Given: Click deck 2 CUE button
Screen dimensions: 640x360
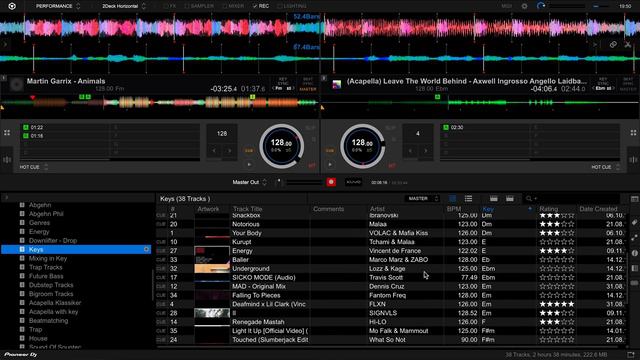Looking at the screenshot, I should point(330,151).
